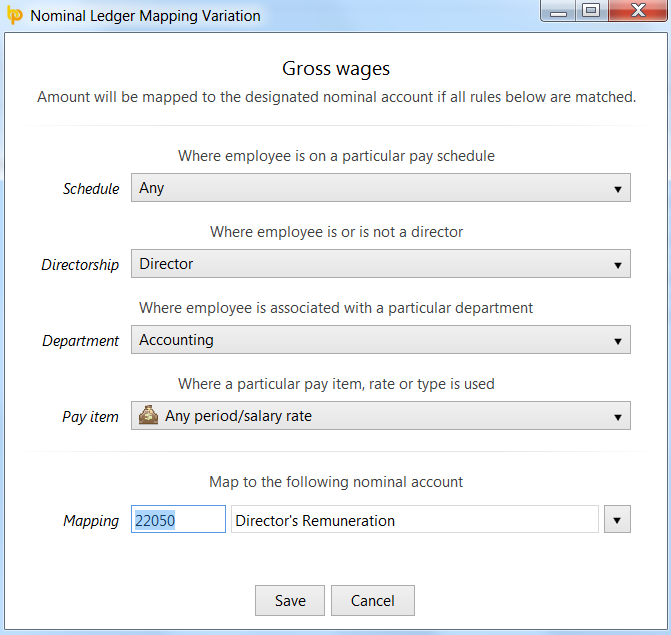Maximize the Nominal Ledger Mapping Variation window
This screenshot has width=671, height=635.
coord(591,11)
